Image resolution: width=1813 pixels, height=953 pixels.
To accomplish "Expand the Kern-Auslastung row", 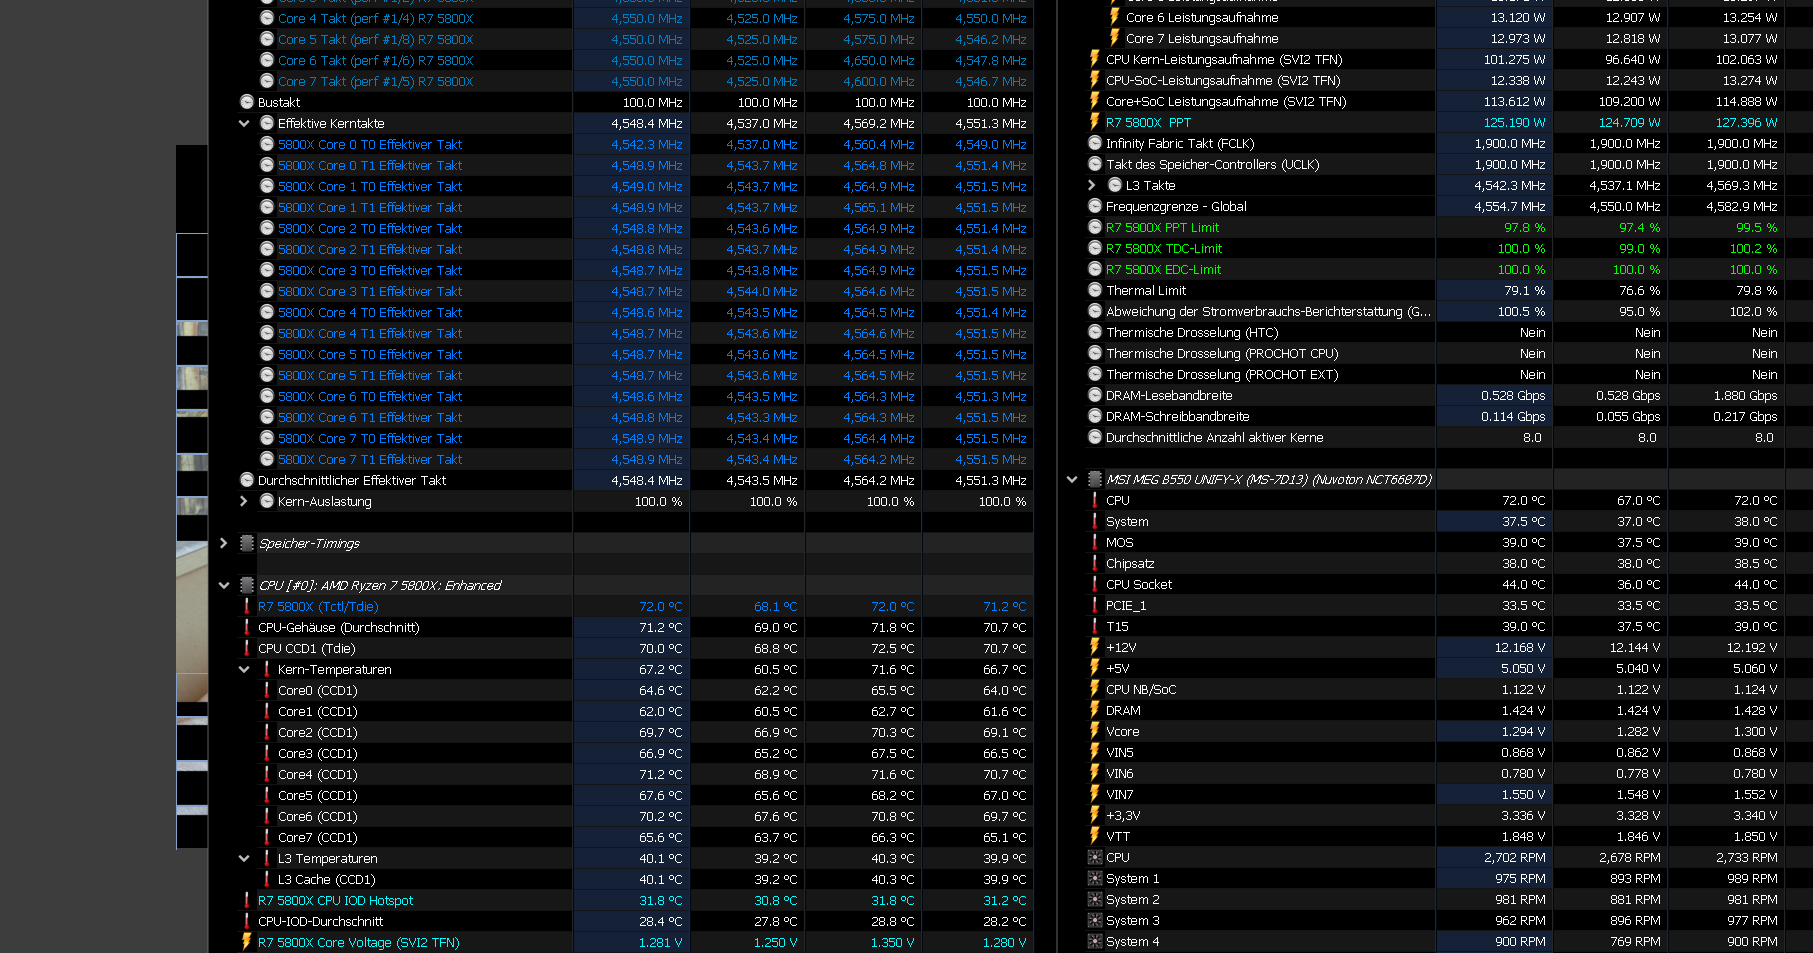I will (244, 502).
